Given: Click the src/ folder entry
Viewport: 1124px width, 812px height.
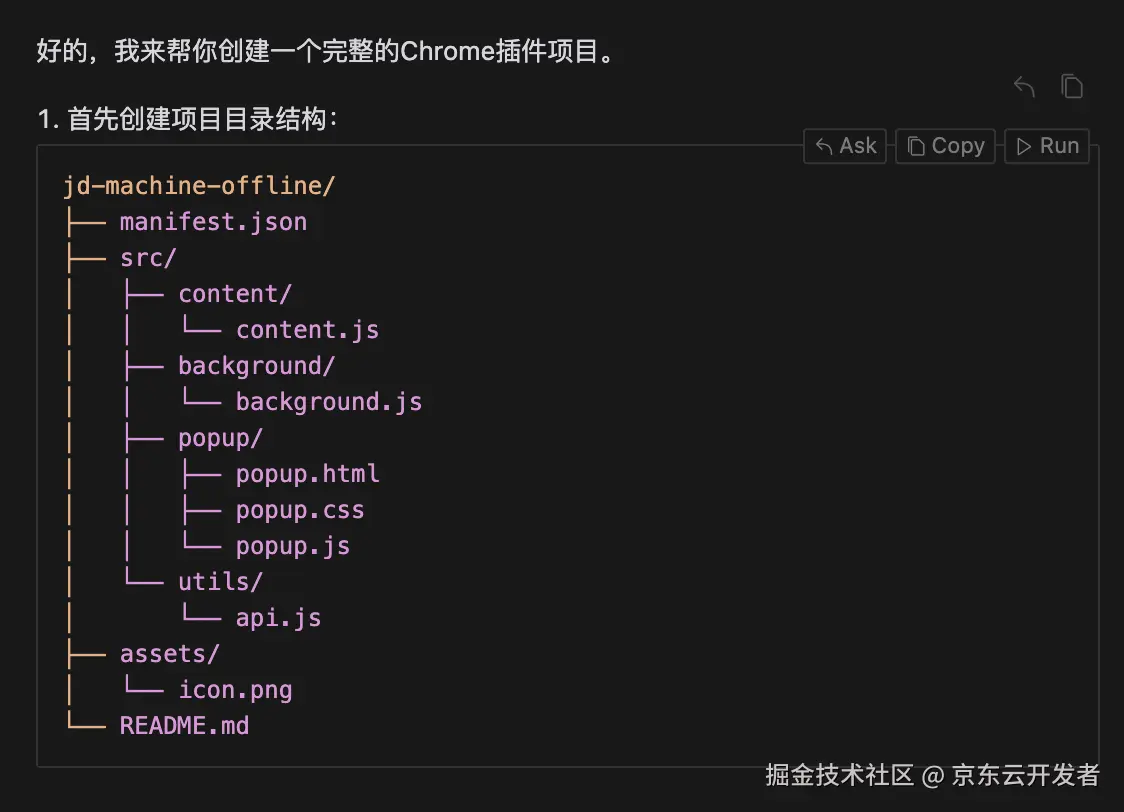Looking at the screenshot, I should click(x=148, y=258).
